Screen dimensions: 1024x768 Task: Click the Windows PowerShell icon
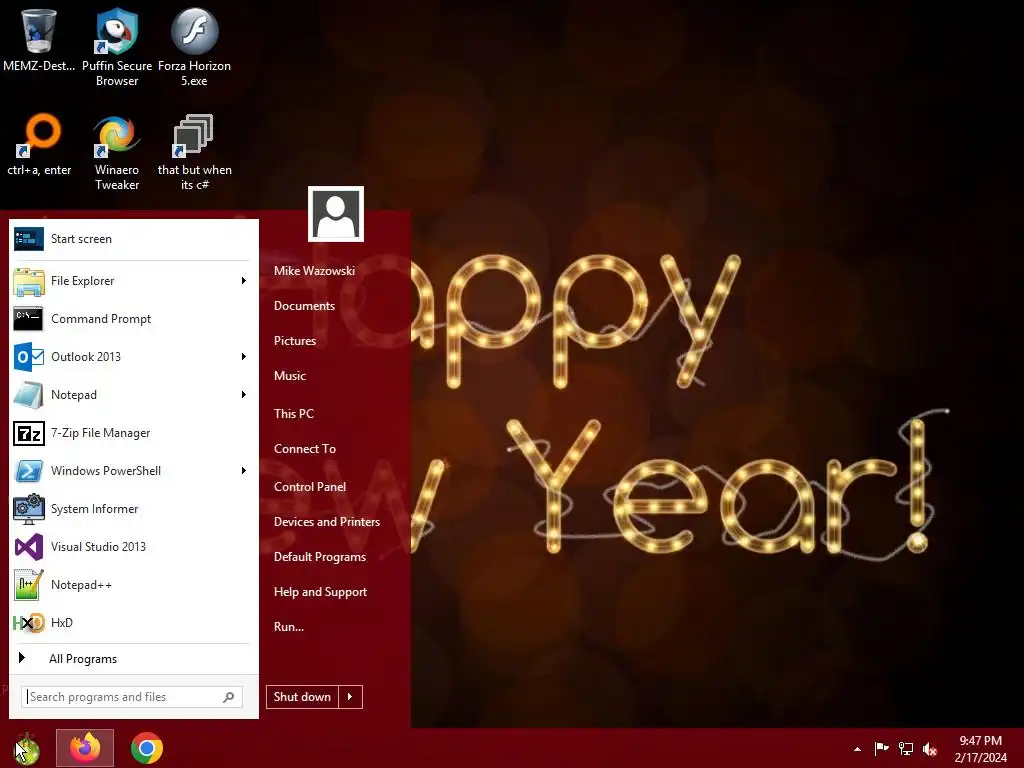(x=29, y=471)
